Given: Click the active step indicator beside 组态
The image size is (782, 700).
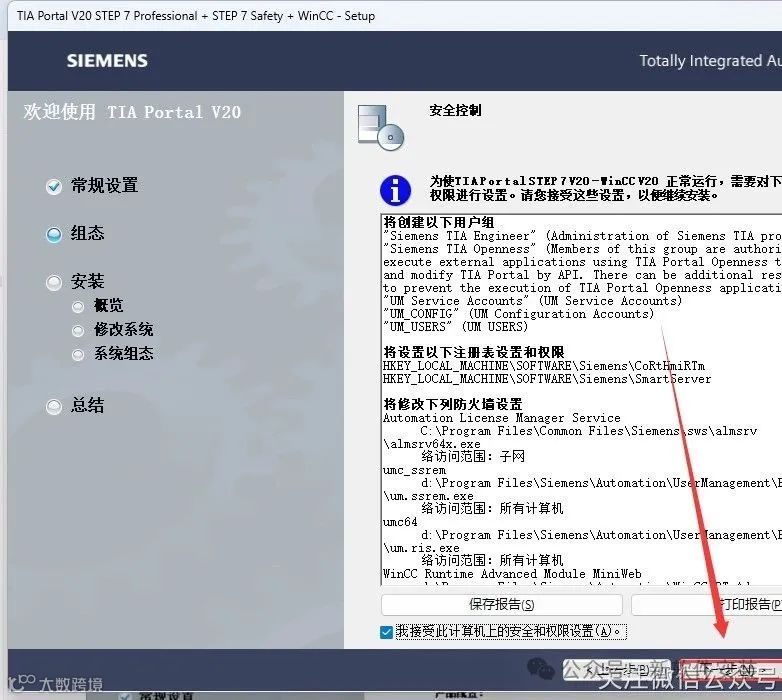Looking at the screenshot, I should click(x=54, y=234).
